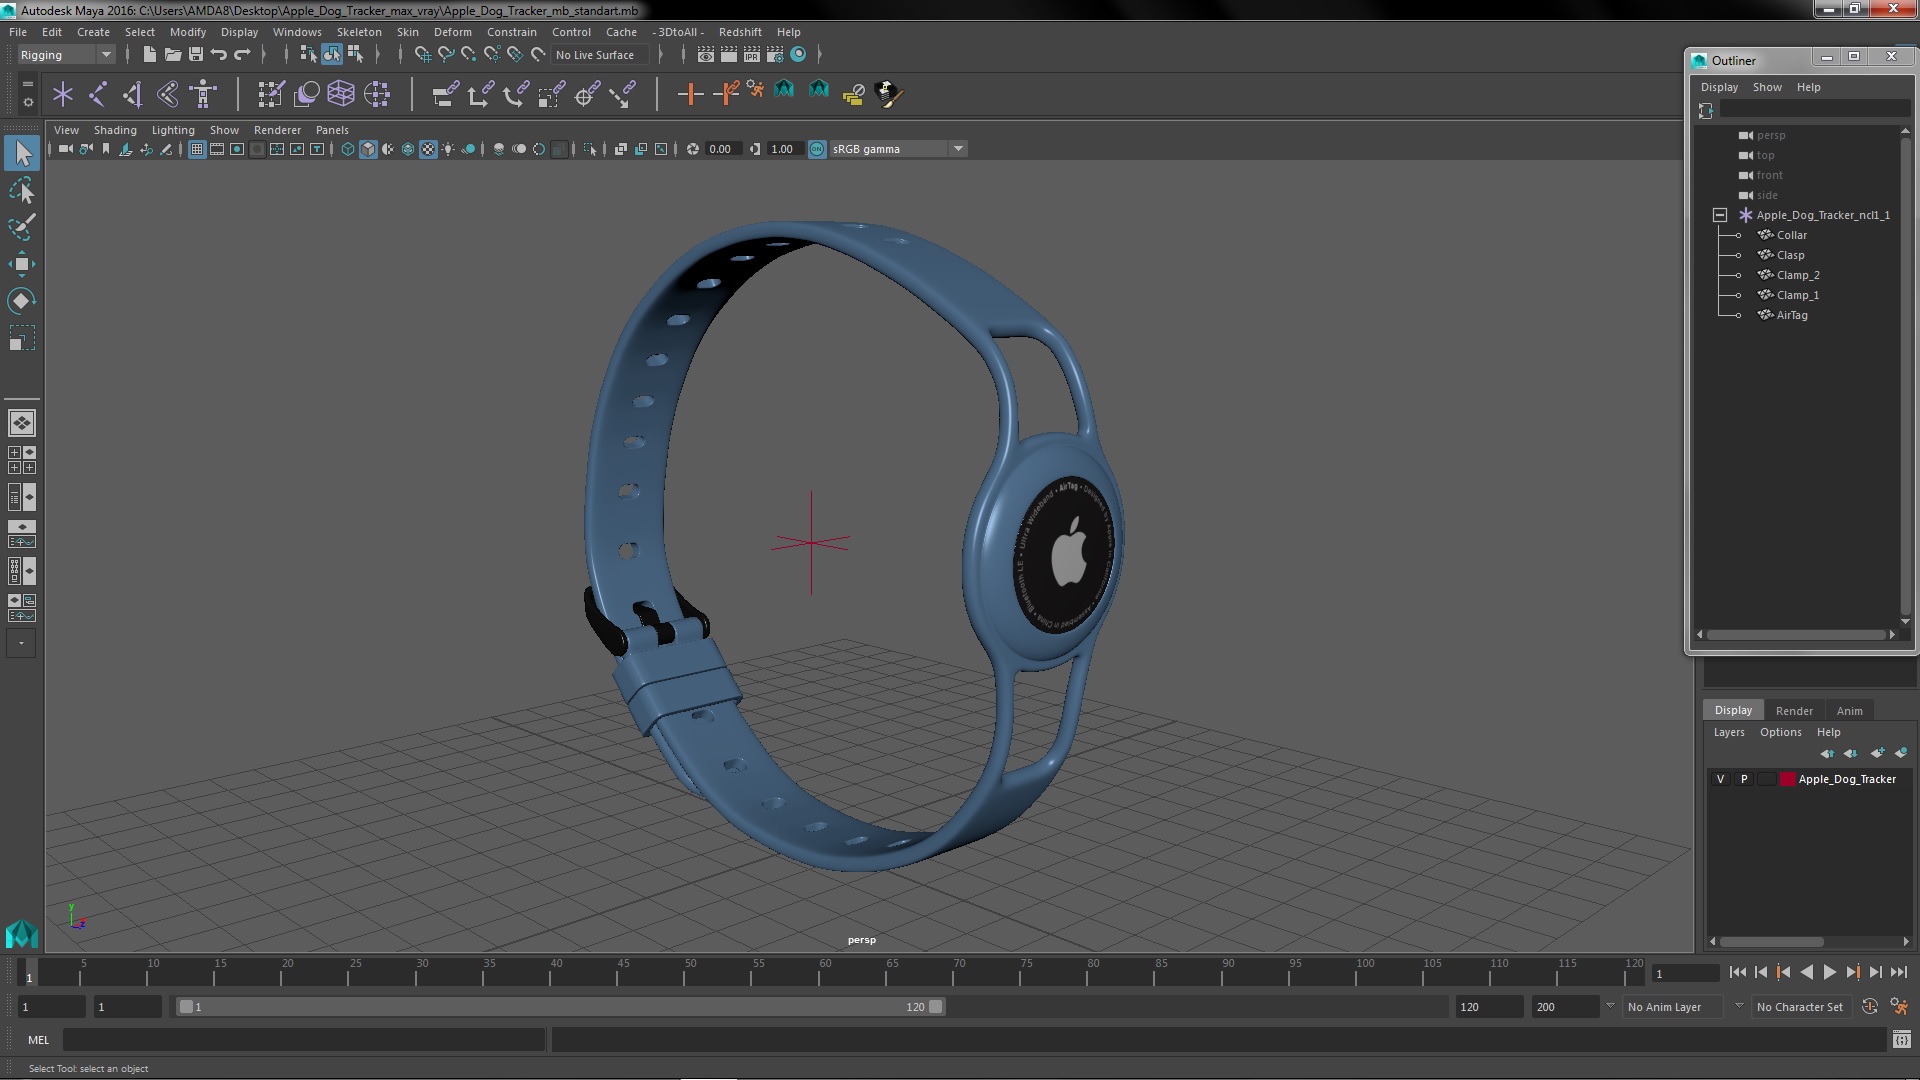The height and width of the screenshot is (1080, 1920).
Task: Click the Play forwards button
Action: click(x=1829, y=972)
